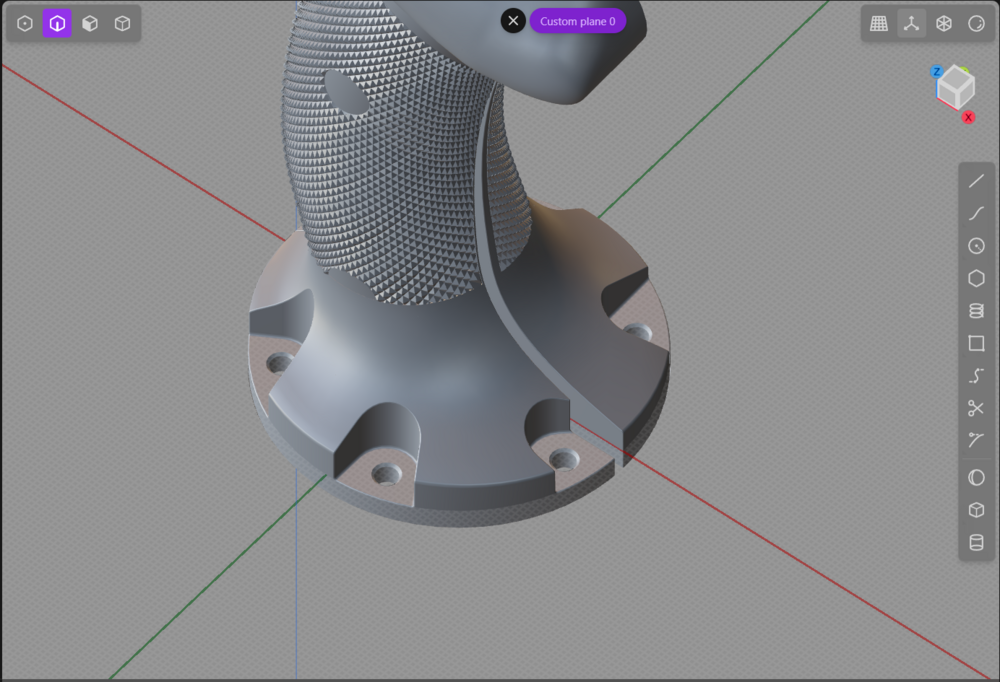Viewport: 1000px width, 682px height.
Task: Select the Sphere primitive tool
Action: point(976,478)
